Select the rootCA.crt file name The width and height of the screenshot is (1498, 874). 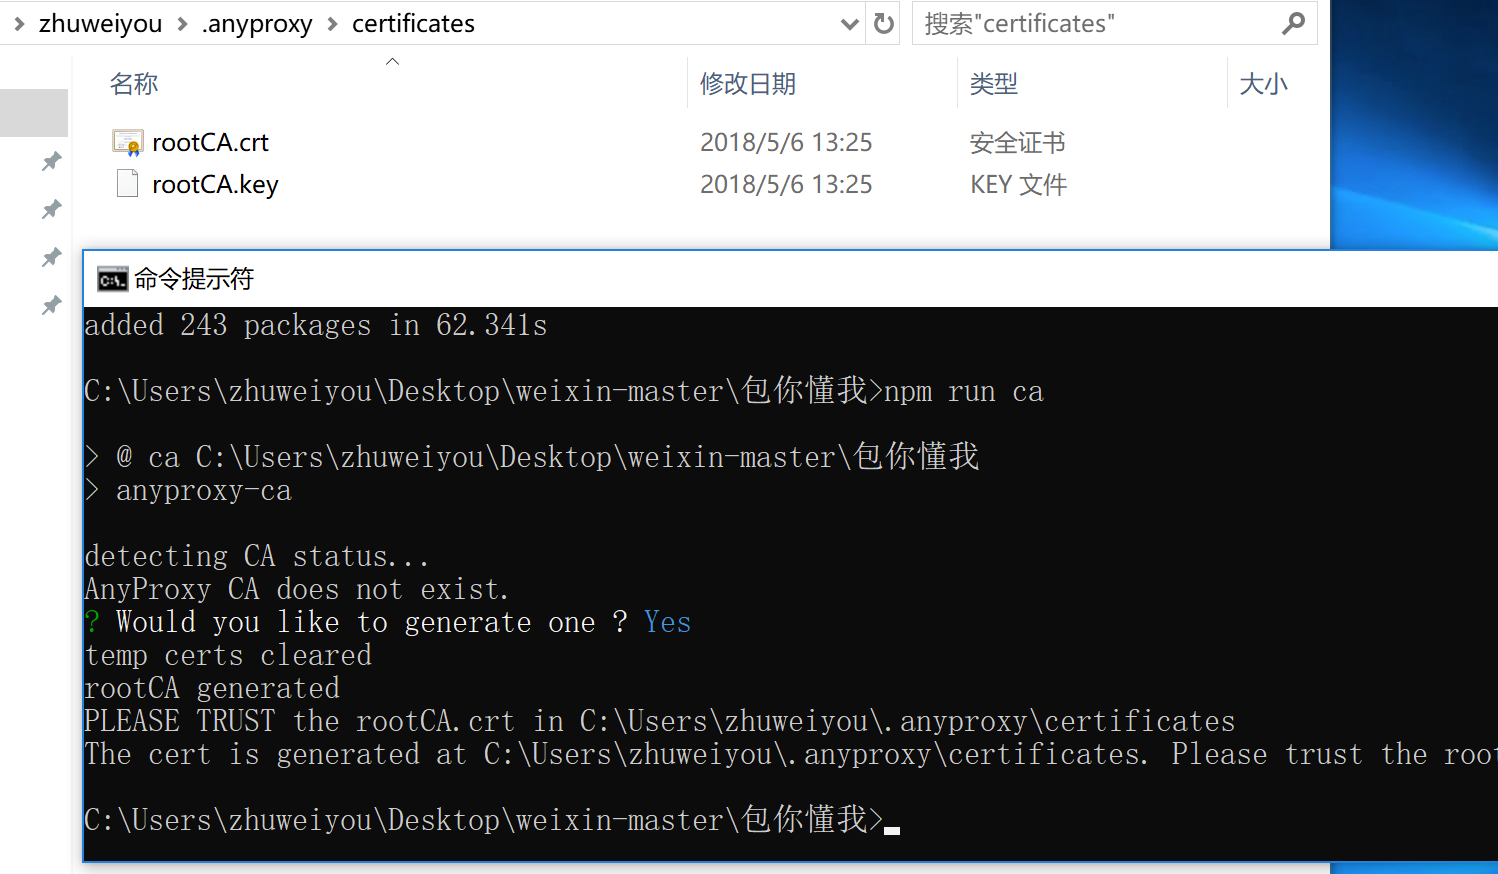click(210, 143)
